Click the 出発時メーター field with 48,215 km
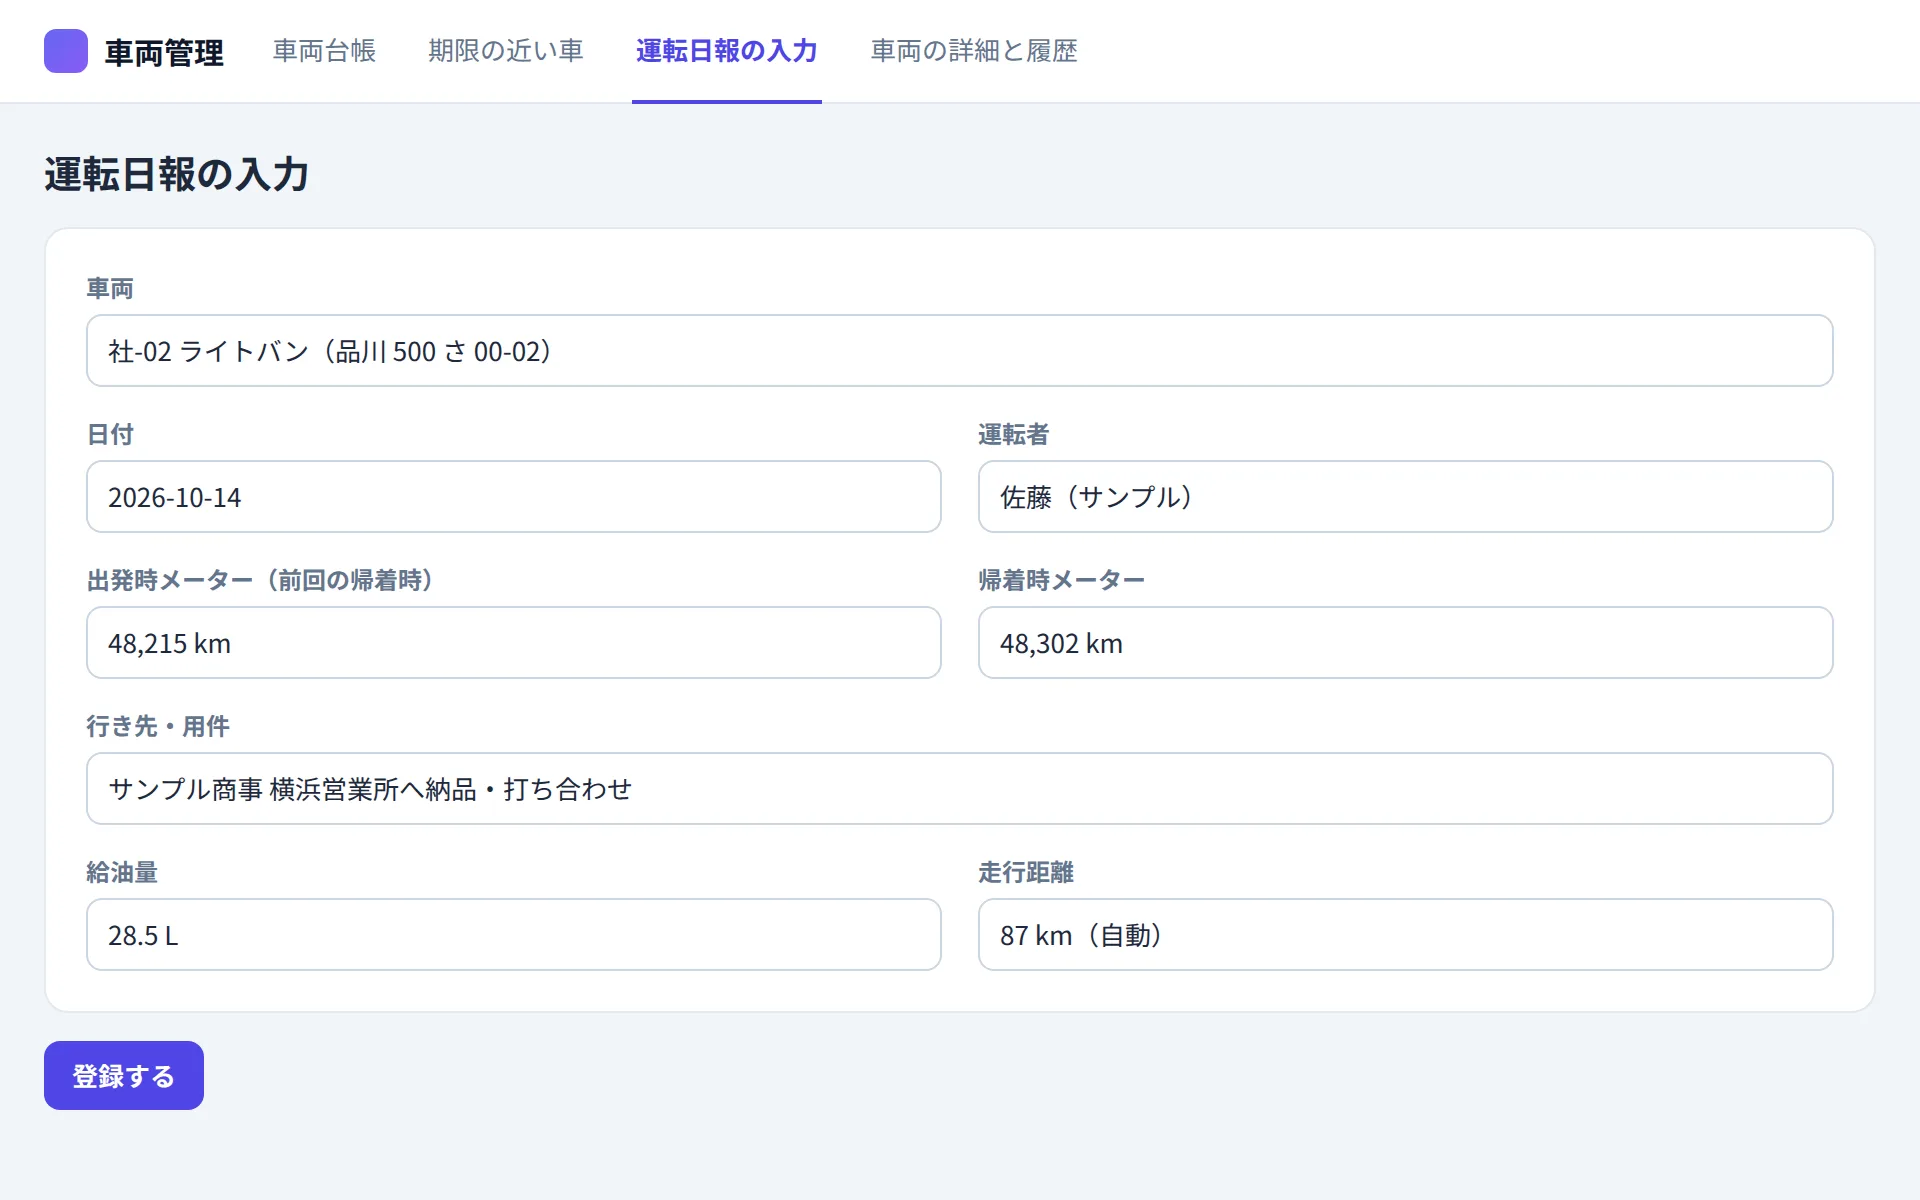Screen dimensions: 1920x1200 [514, 643]
